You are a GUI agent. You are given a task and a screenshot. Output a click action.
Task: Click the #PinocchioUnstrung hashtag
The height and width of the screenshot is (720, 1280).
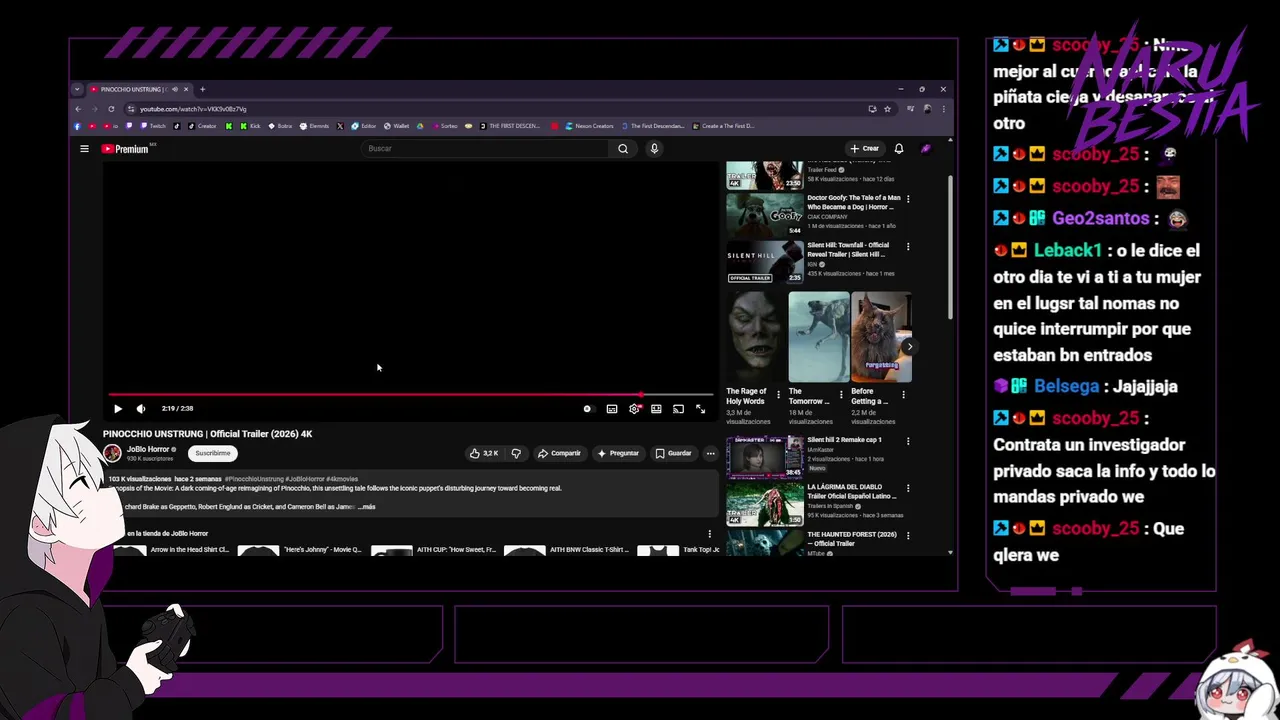pos(254,479)
